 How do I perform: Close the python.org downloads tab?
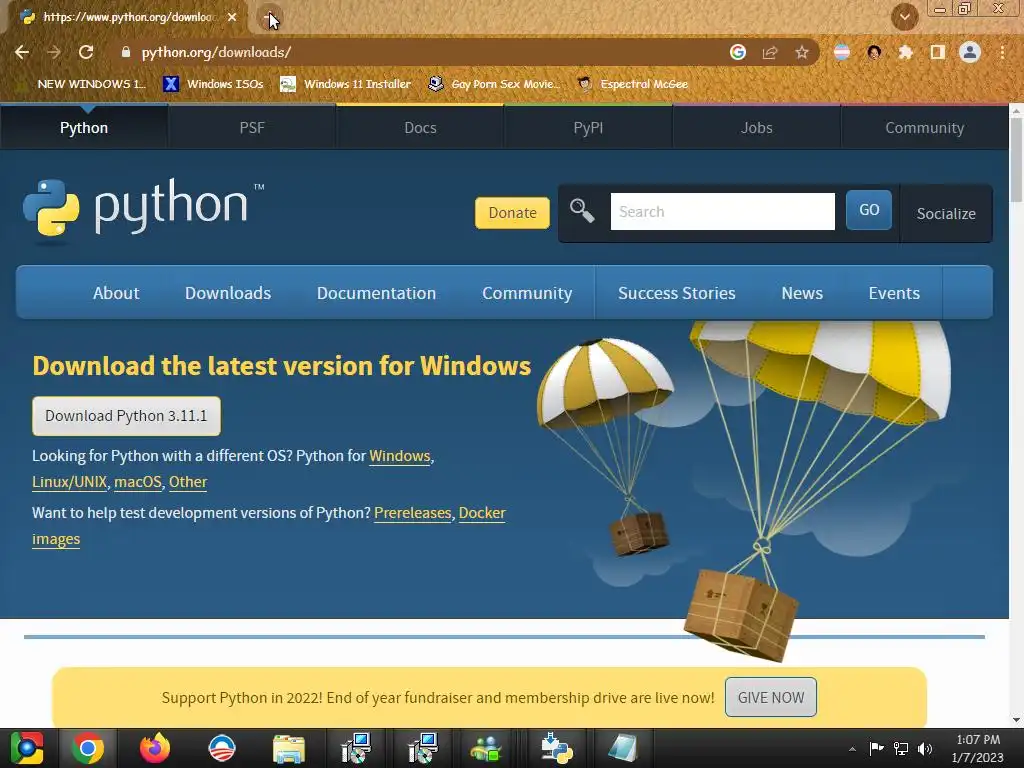232,17
